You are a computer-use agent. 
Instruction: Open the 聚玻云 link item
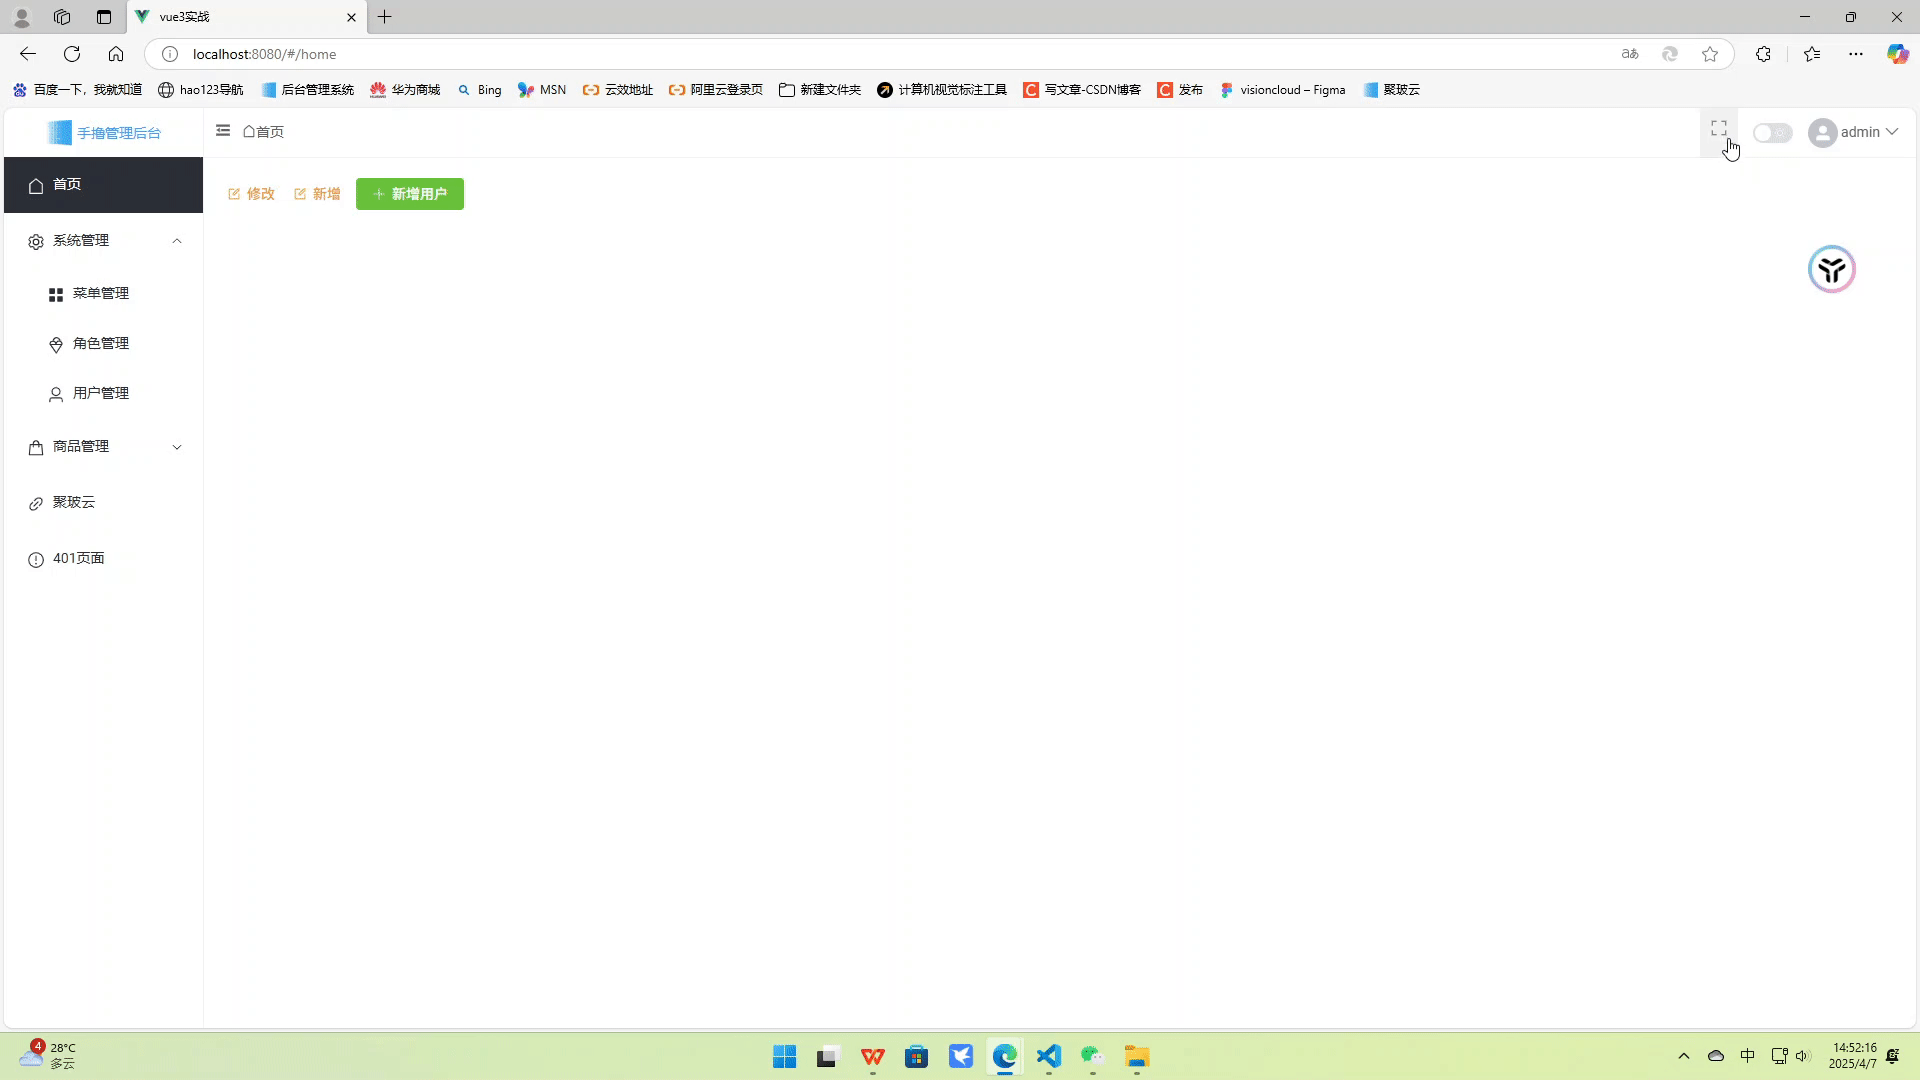pyautogui.click(x=74, y=503)
